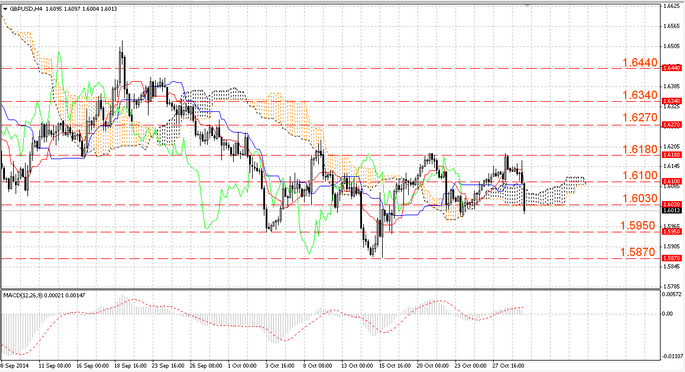685x372 pixels.
Task: Click the GBPUSD,H4 chart title text
Action: click(26, 9)
